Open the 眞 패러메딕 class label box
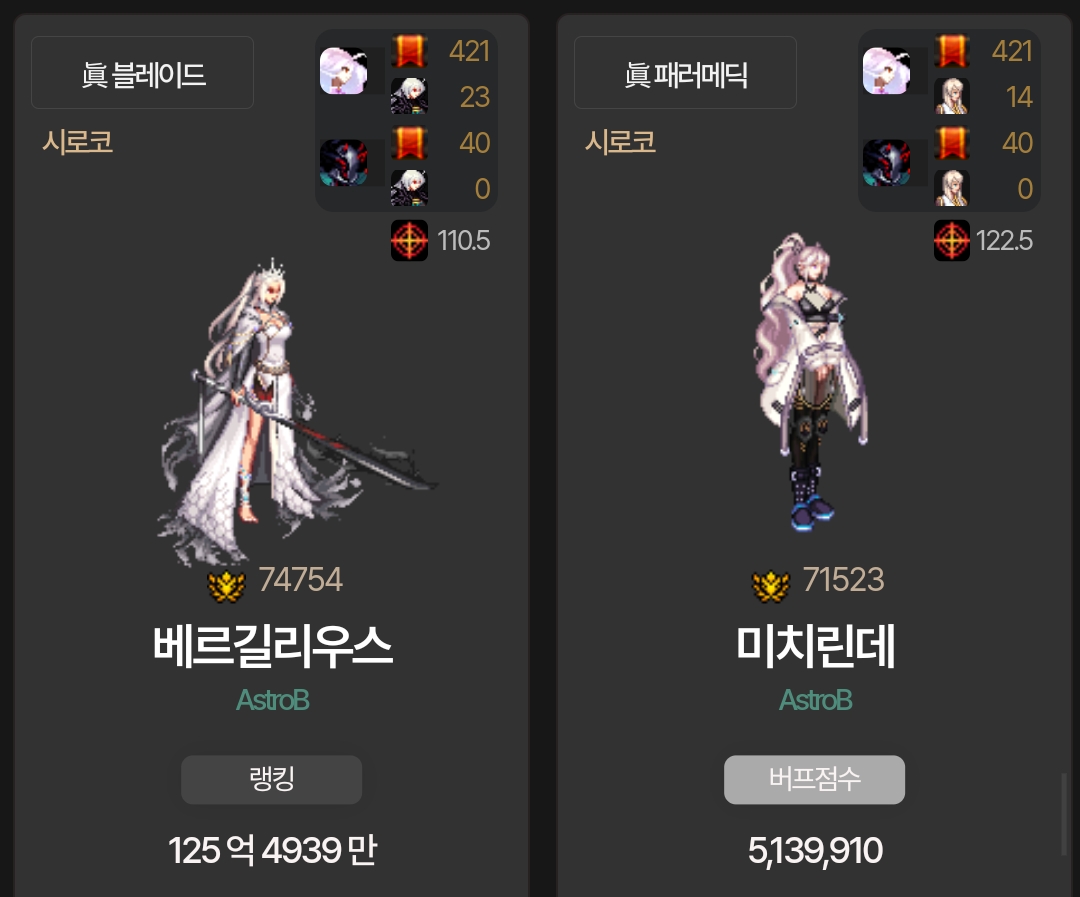The width and height of the screenshot is (1080, 897). tap(685, 72)
